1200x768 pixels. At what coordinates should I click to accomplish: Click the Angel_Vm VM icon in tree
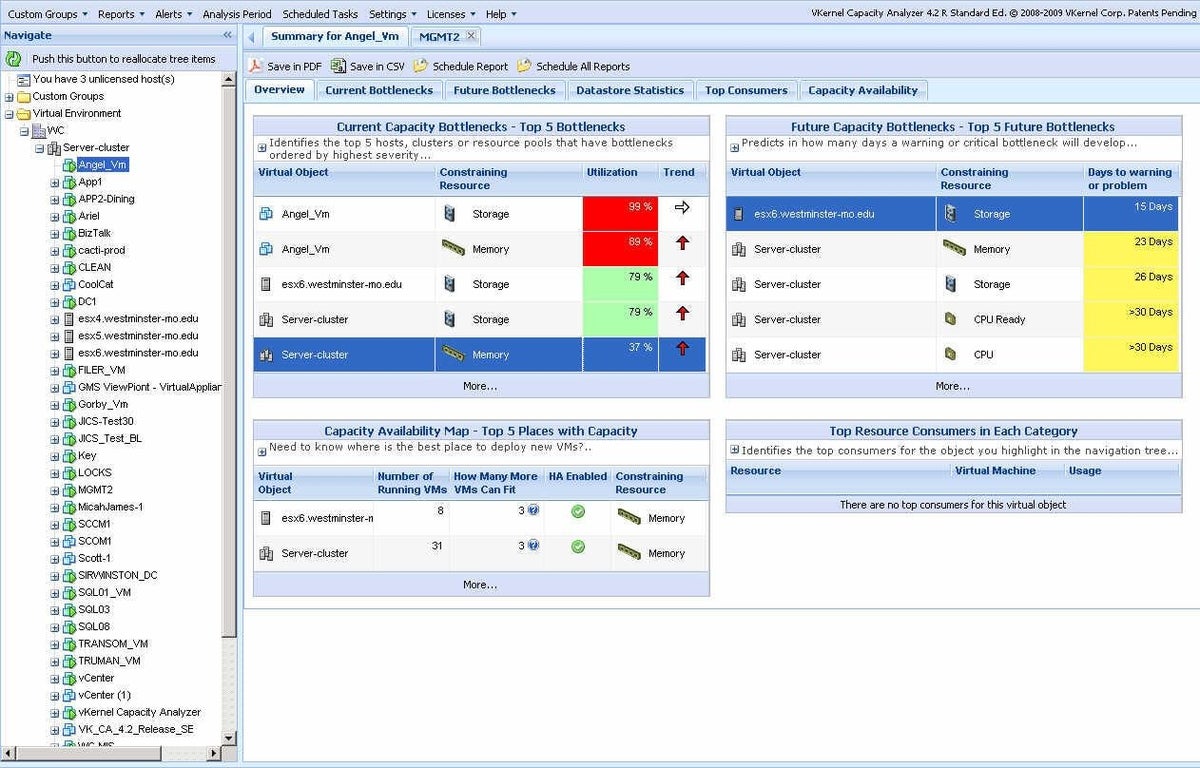[69, 165]
